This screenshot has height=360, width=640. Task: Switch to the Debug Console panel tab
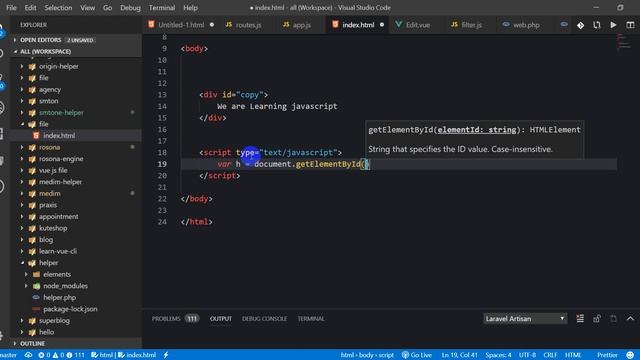264,318
